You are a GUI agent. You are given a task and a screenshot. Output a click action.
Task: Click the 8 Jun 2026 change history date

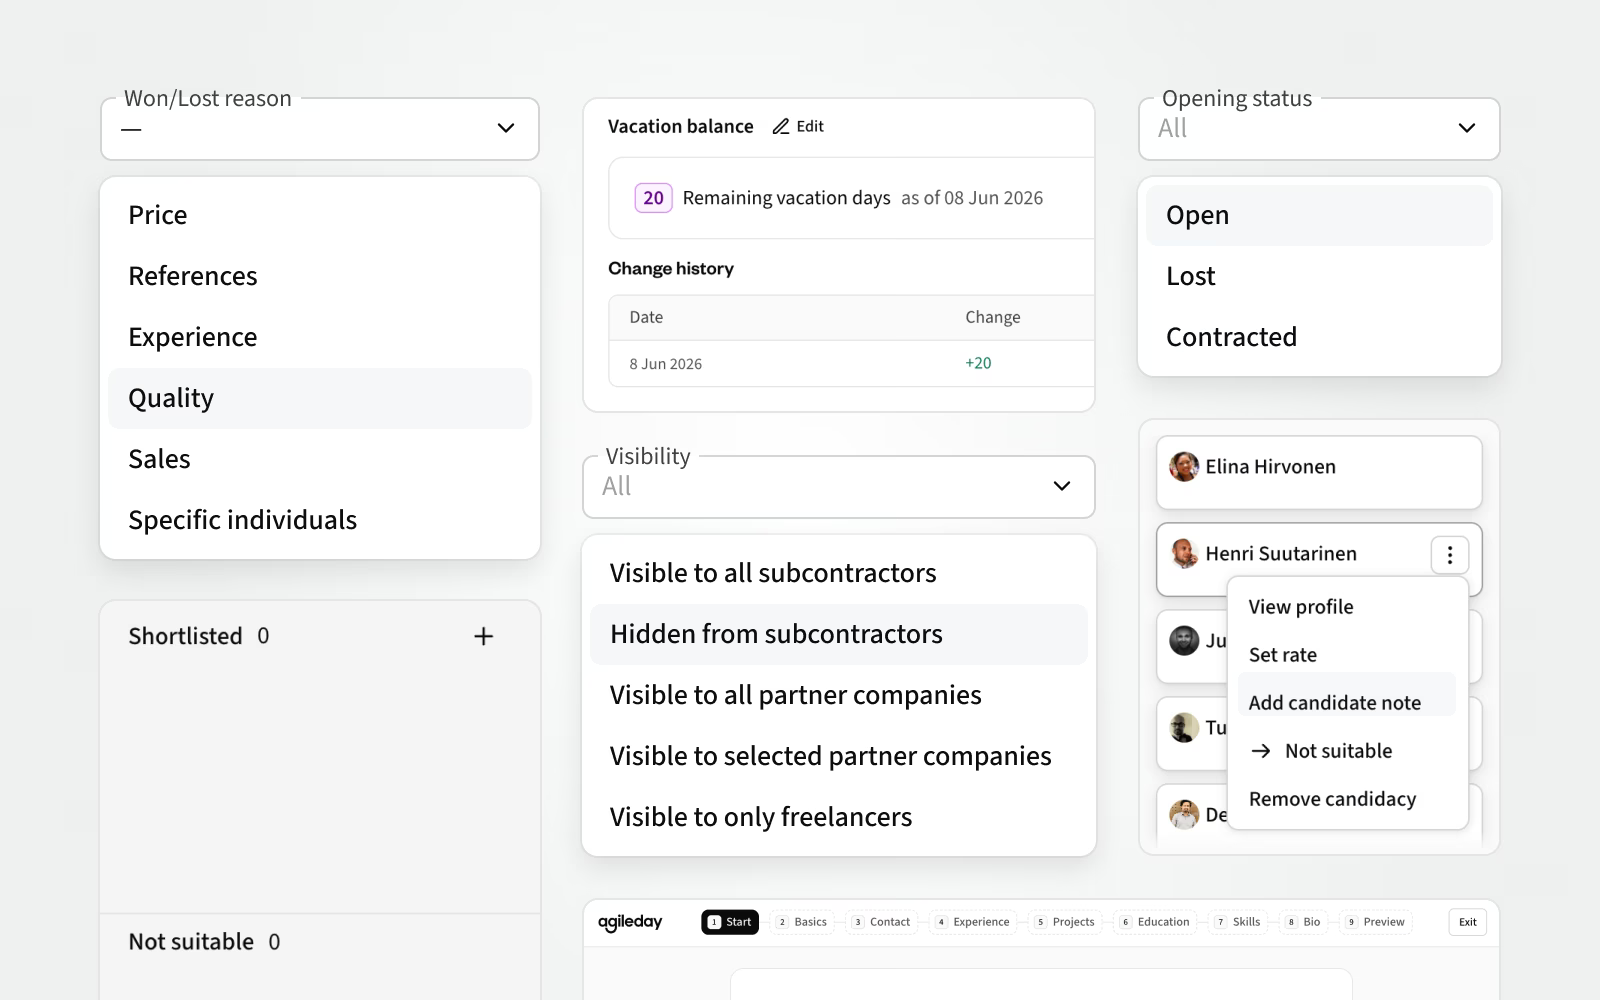666,364
